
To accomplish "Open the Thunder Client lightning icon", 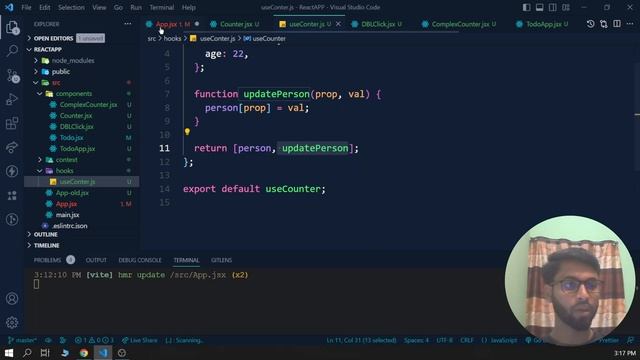I will 12,171.
